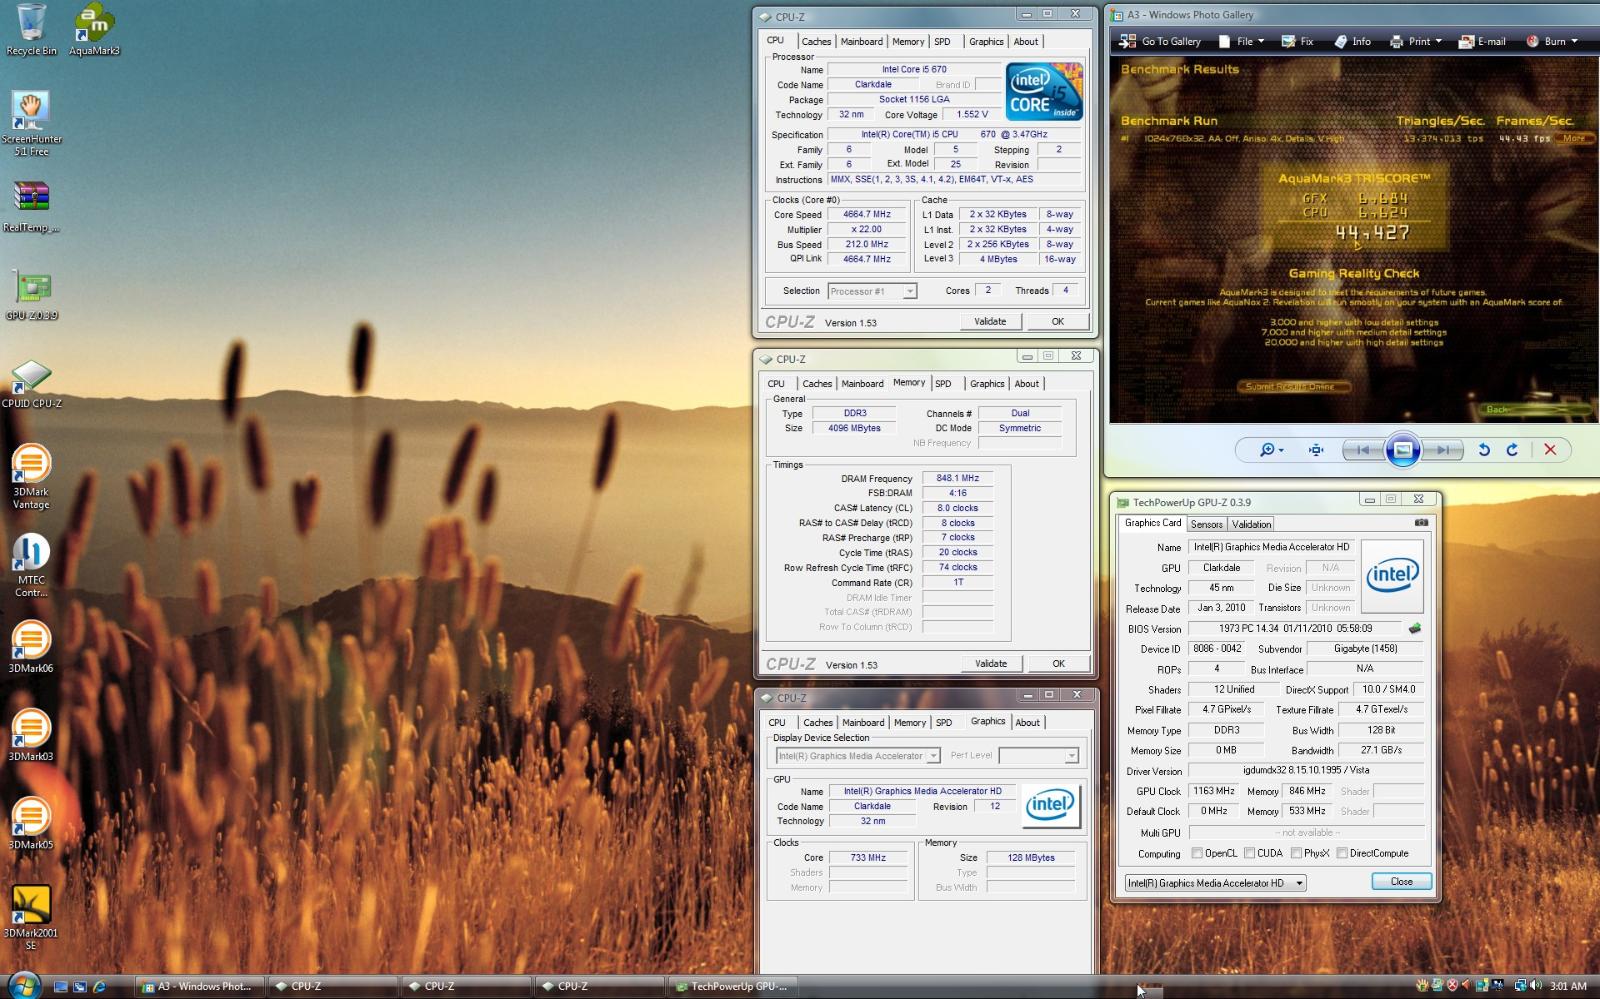Launch 3DMark05 desktop shortcut
Viewport: 1600px width, 999px height.
[31, 823]
